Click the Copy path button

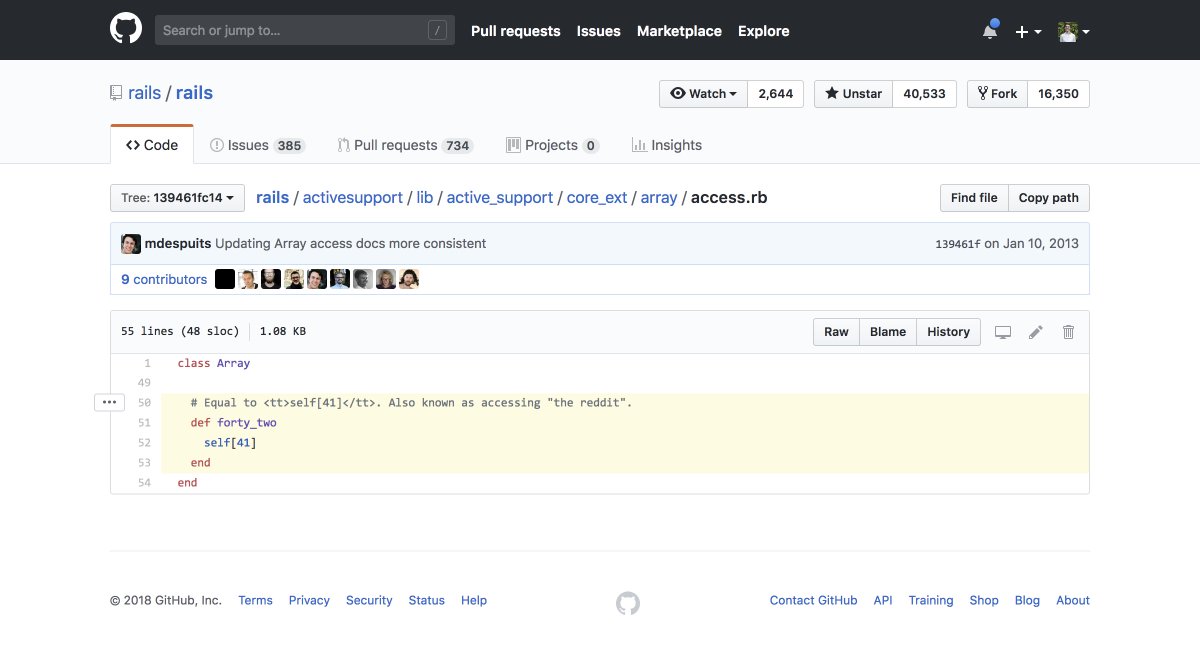pyautogui.click(x=1048, y=198)
